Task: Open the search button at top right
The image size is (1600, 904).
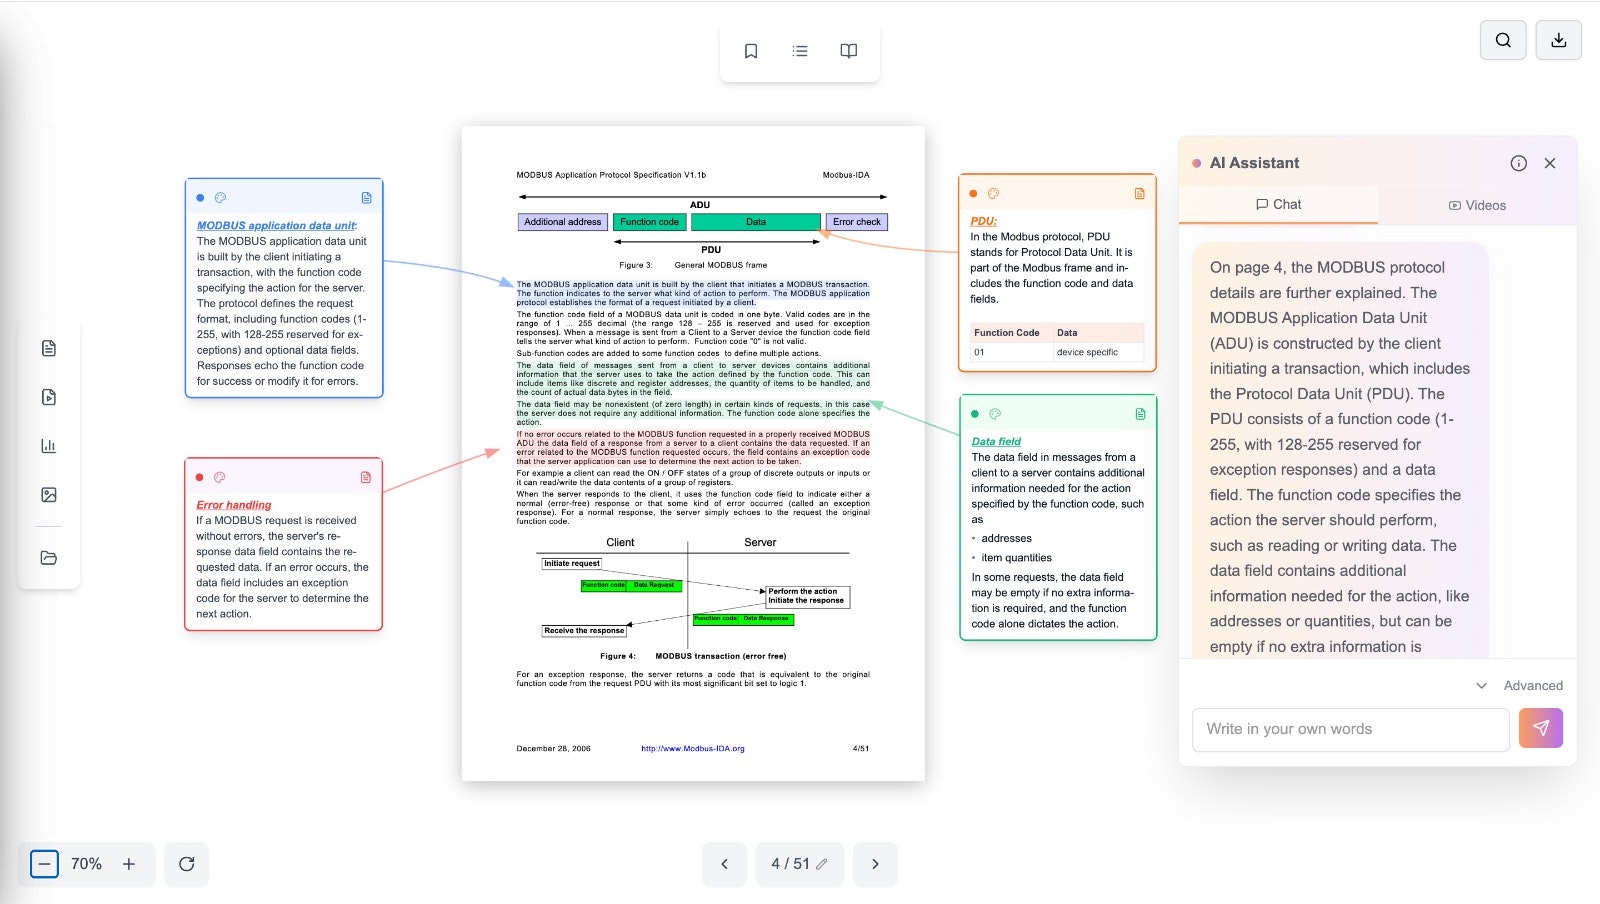Action: [1503, 40]
